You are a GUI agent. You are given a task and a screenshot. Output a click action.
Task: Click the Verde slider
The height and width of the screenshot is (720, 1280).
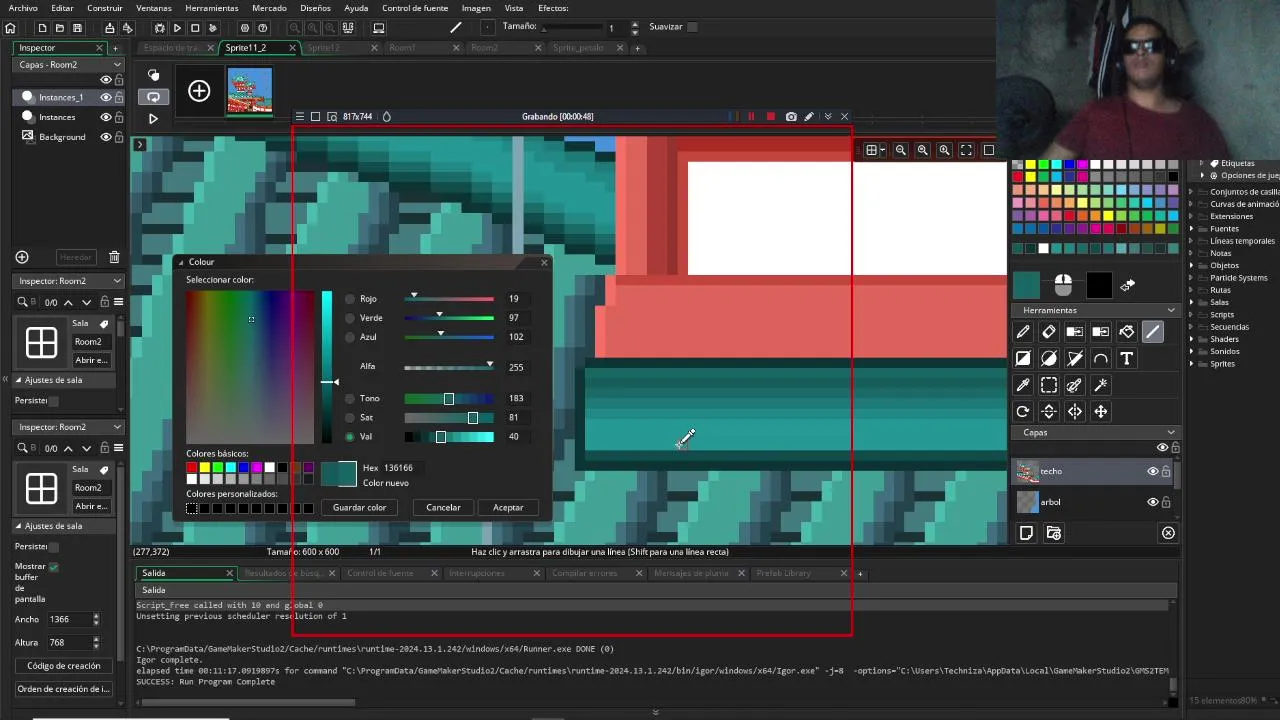(x=449, y=318)
